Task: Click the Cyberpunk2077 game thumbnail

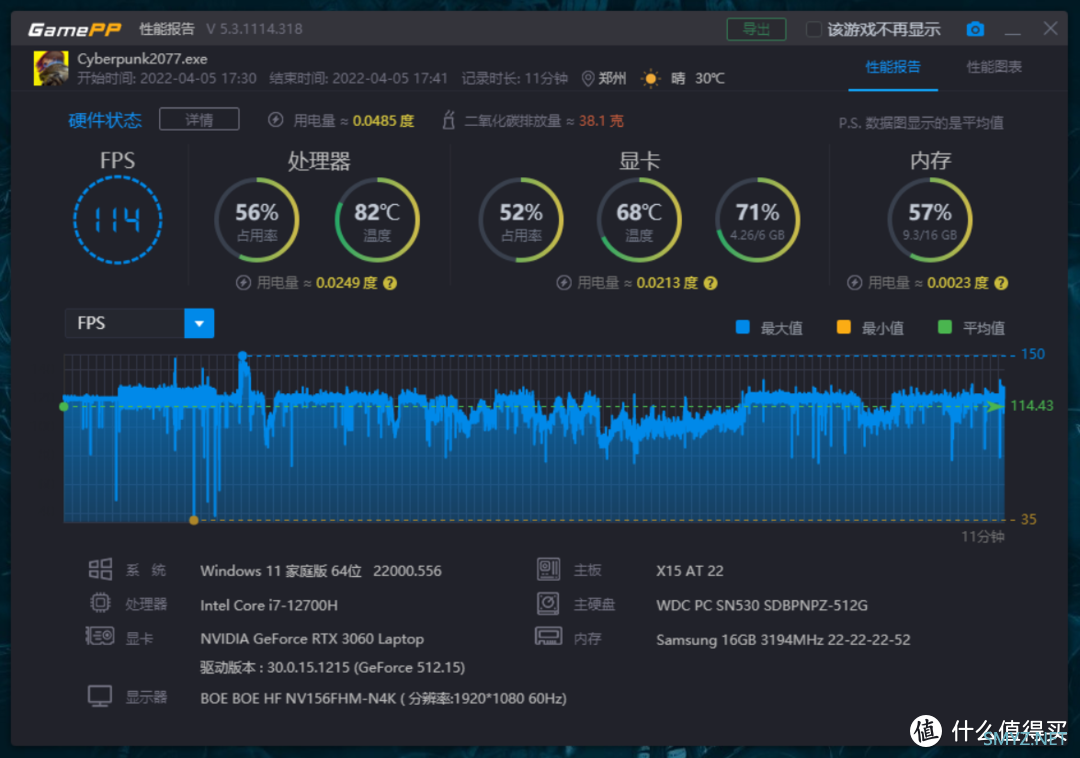Action: [x=51, y=68]
